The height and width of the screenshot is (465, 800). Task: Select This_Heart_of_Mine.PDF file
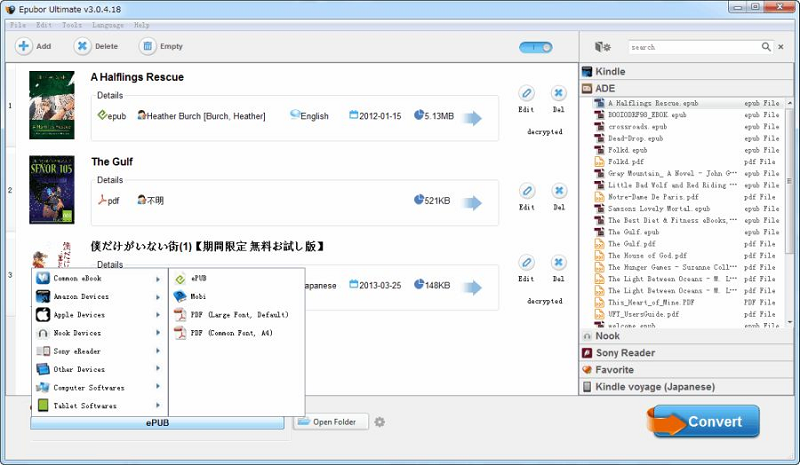pos(687,303)
